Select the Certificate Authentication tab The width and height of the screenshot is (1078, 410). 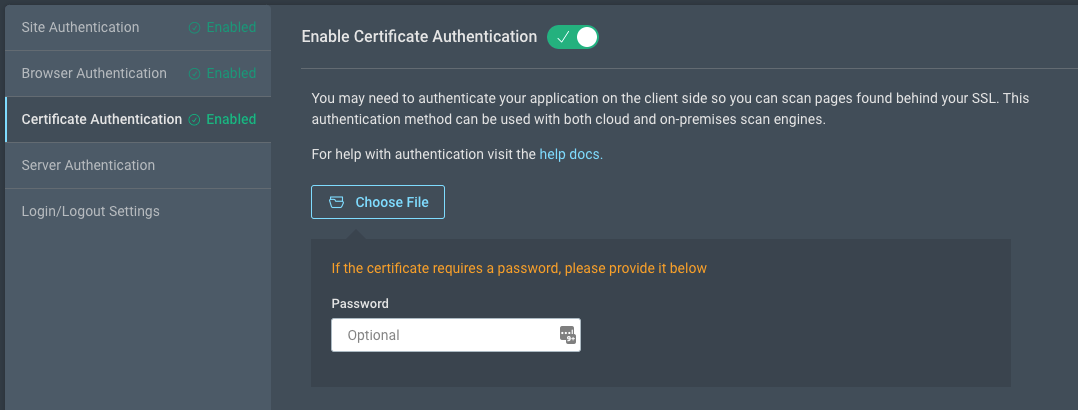pyautogui.click(x=101, y=119)
